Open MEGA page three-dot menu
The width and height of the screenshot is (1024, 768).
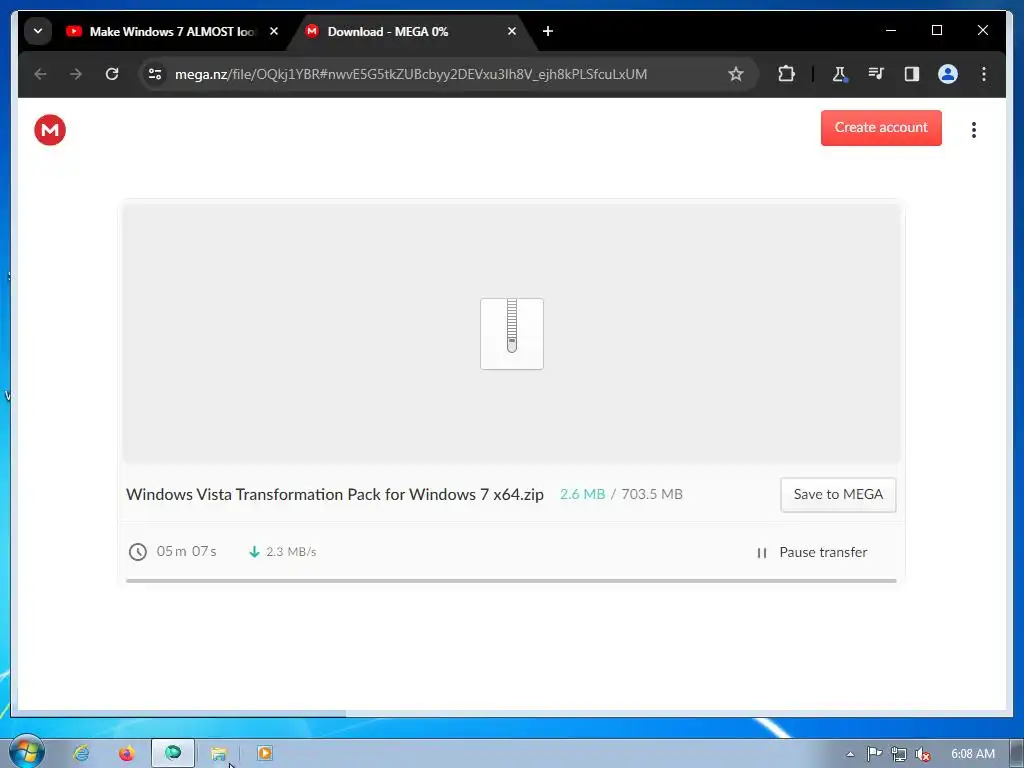click(973, 129)
